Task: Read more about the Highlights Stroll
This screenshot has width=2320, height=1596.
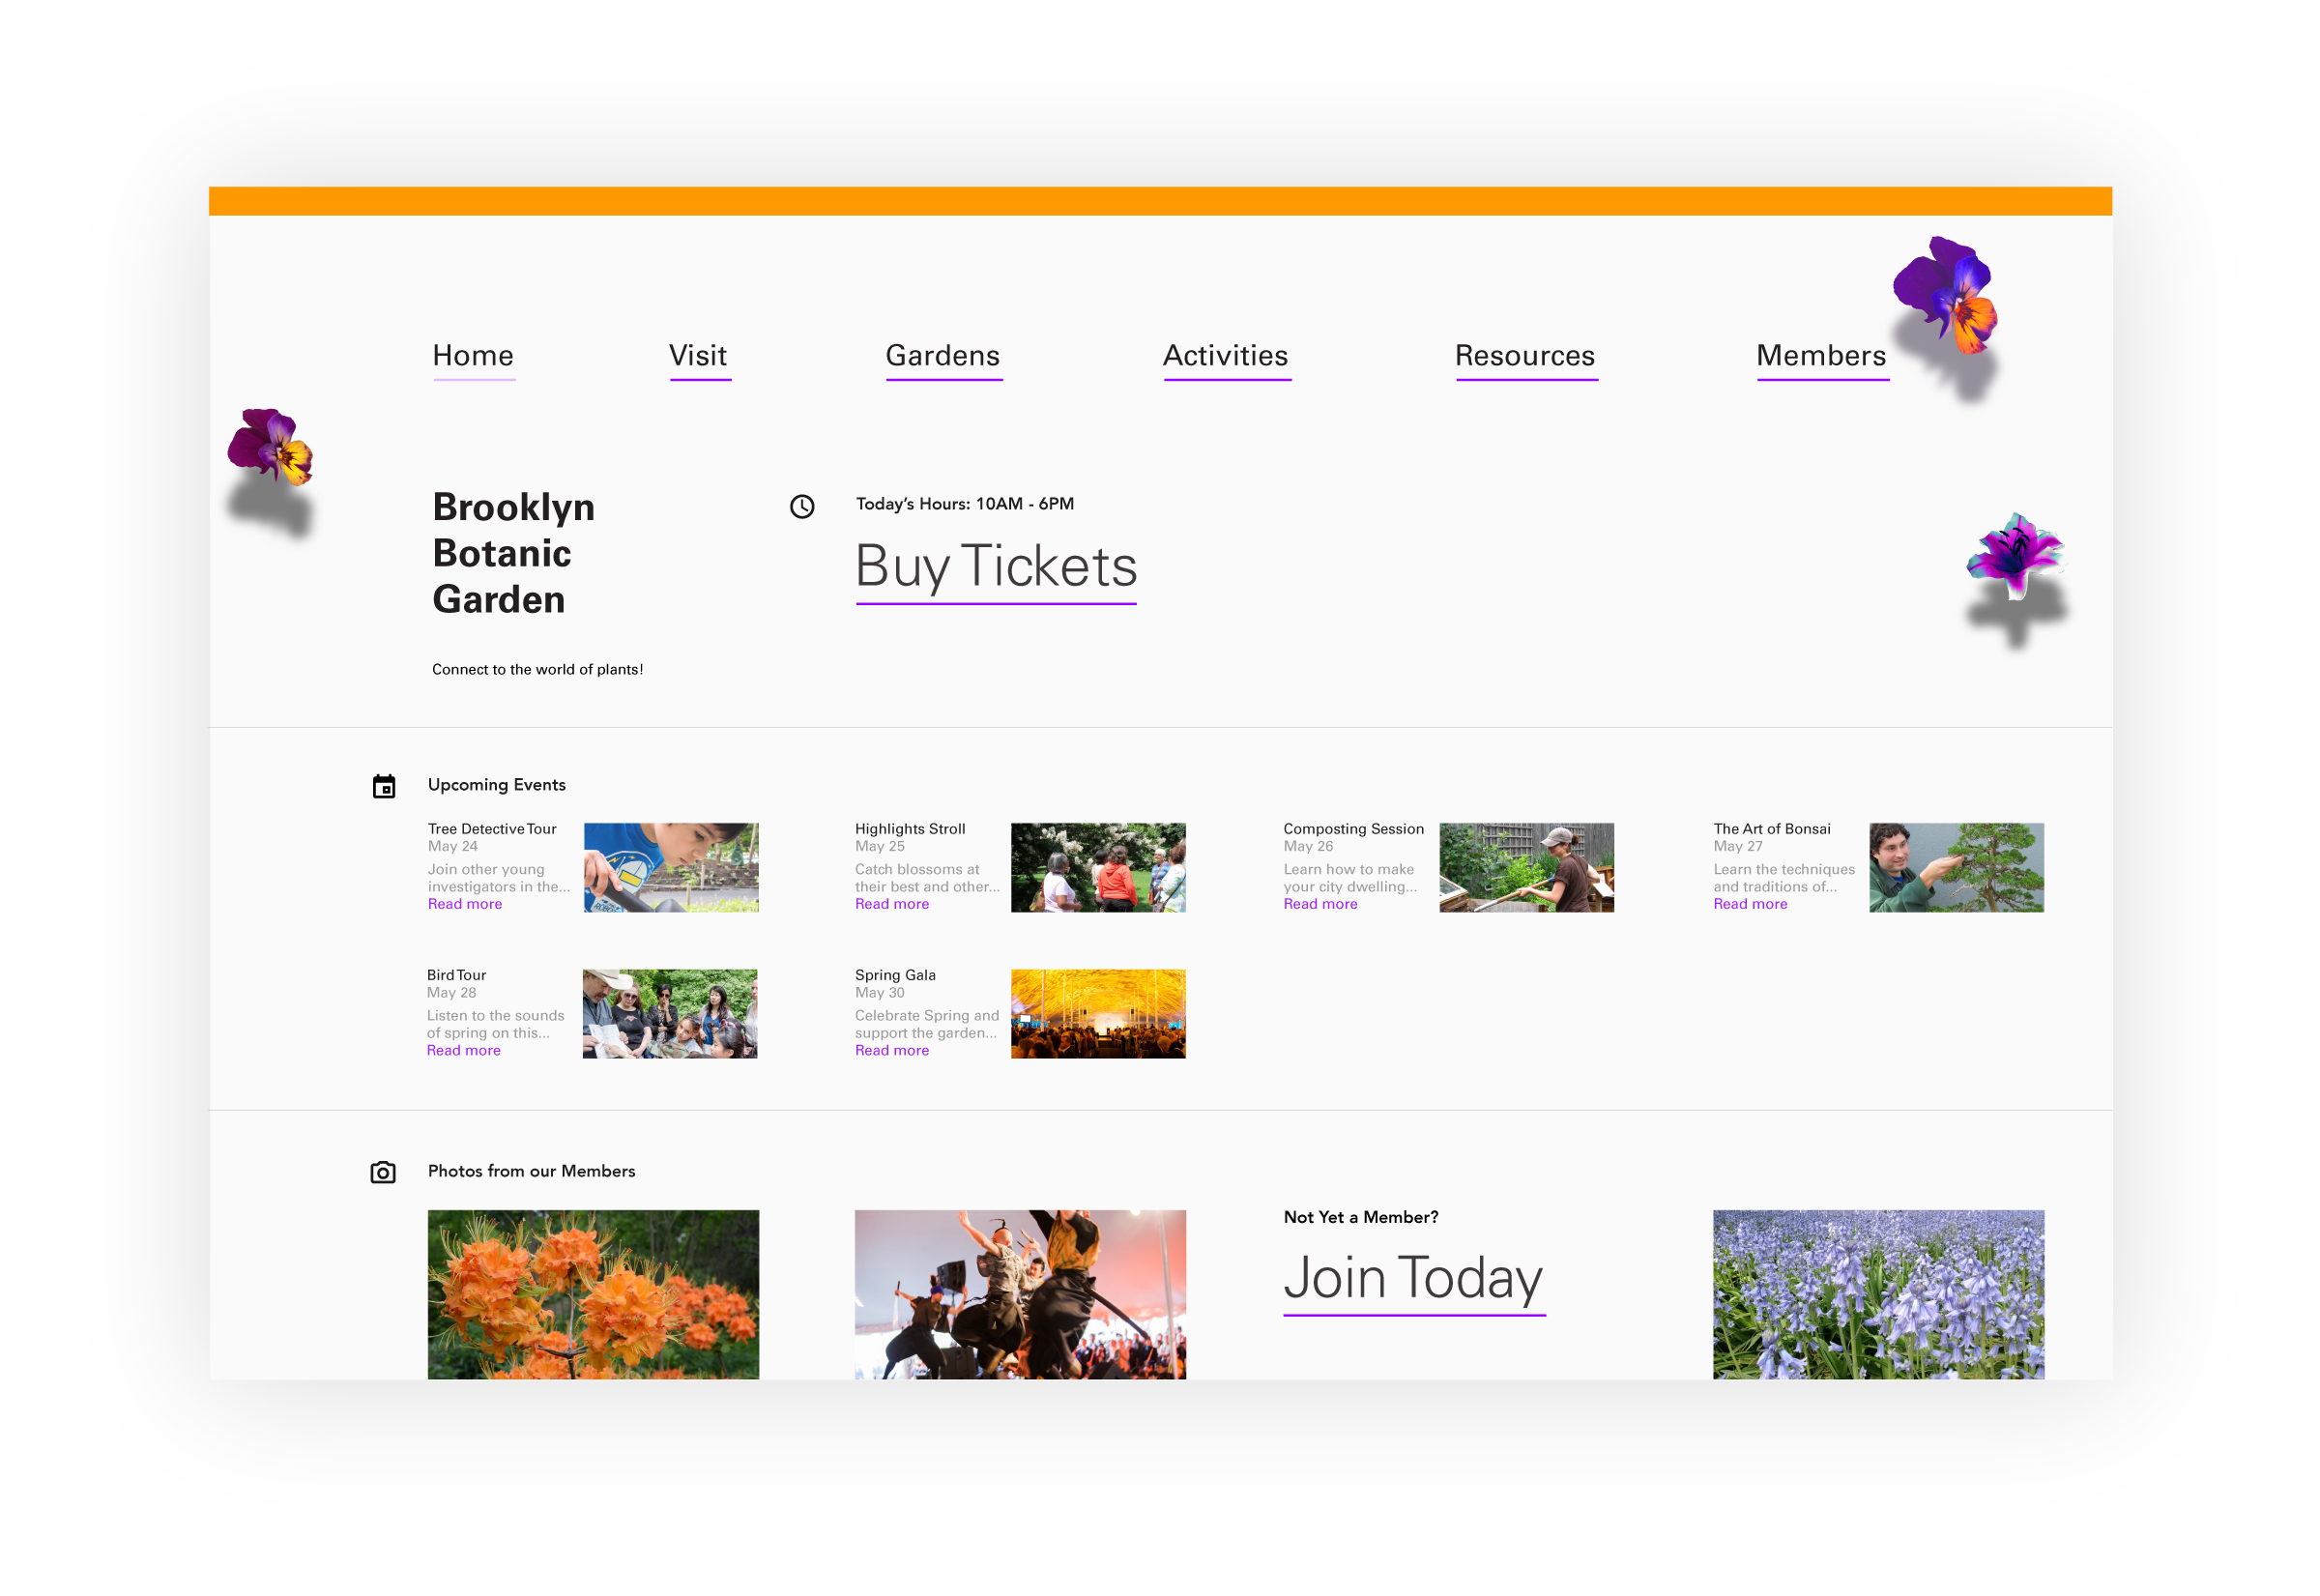Action: pyautogui.click(x=892, y=904)
